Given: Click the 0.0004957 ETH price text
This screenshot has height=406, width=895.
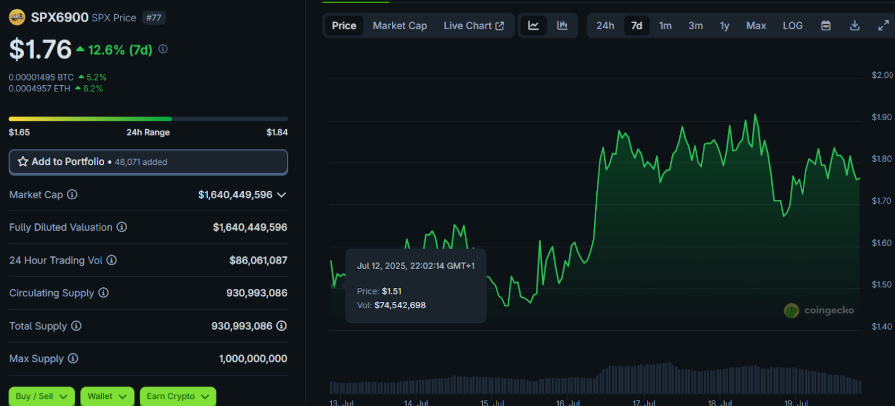Looking at the screenshot, I should point(39,89).
